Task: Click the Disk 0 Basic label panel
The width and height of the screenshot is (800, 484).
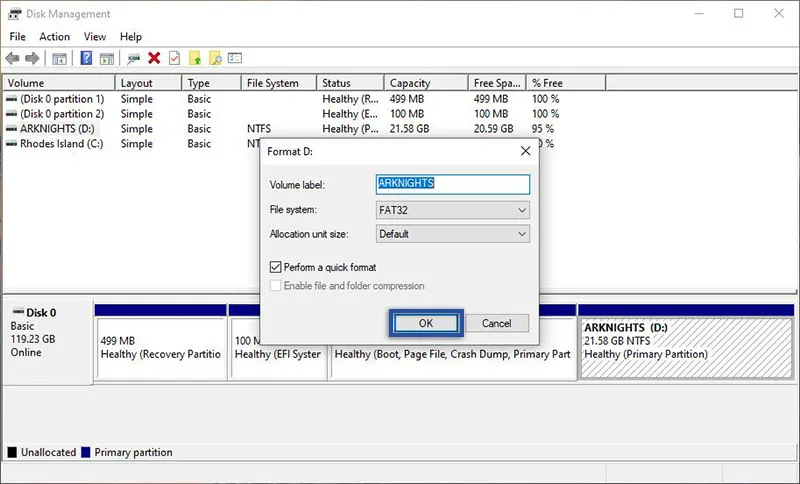Action: pyautogui.click(x=47, y=342)
